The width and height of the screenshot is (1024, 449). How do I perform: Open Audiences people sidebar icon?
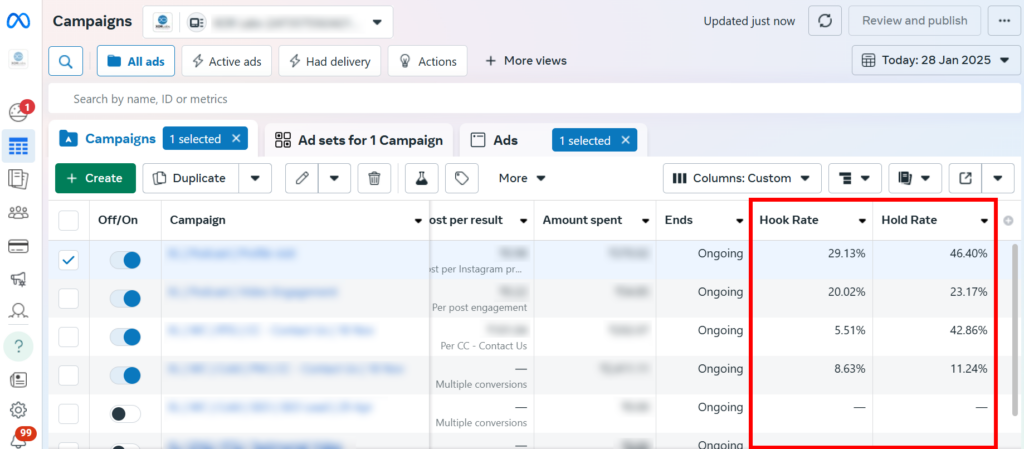pos(18,212)
